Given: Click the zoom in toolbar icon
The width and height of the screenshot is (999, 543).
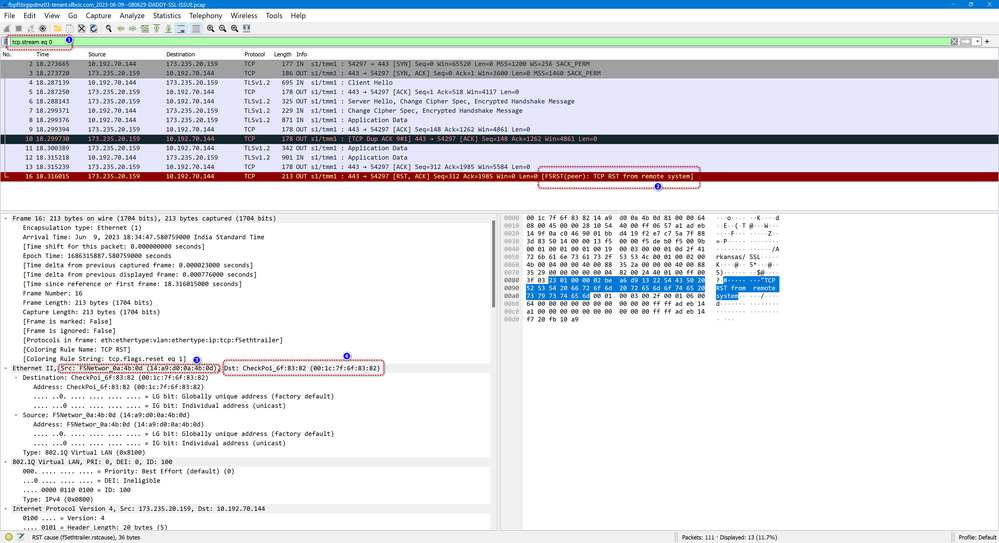Looking at the screenshot, I should tap(211, 29).
